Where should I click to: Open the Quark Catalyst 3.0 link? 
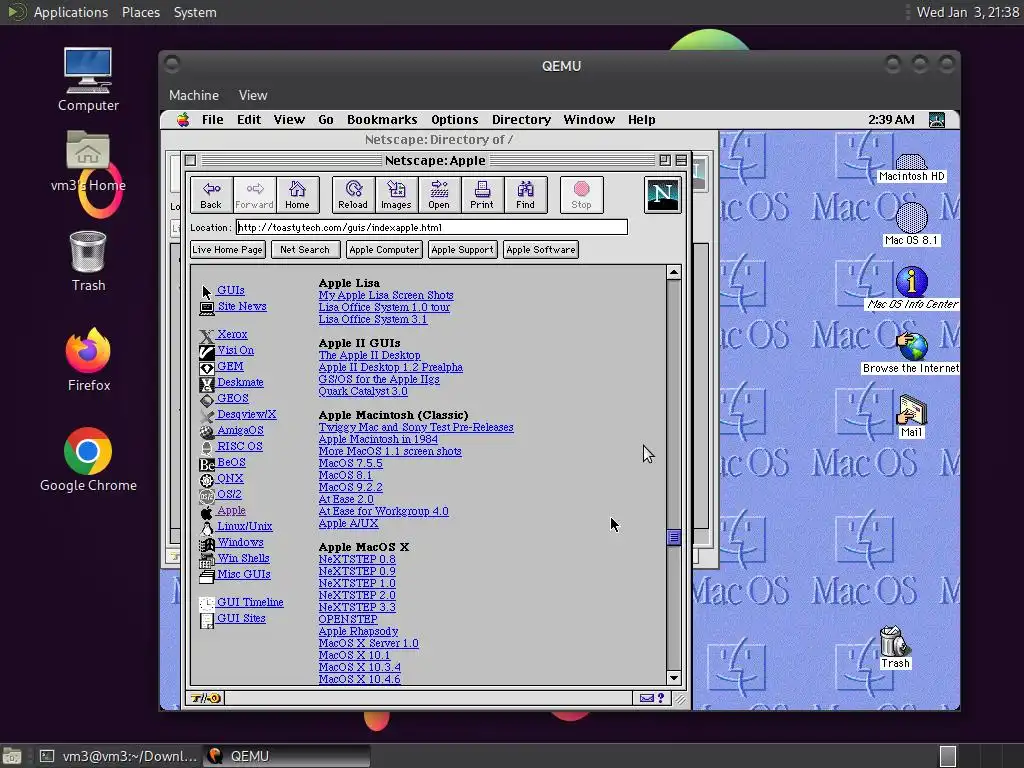363,391
